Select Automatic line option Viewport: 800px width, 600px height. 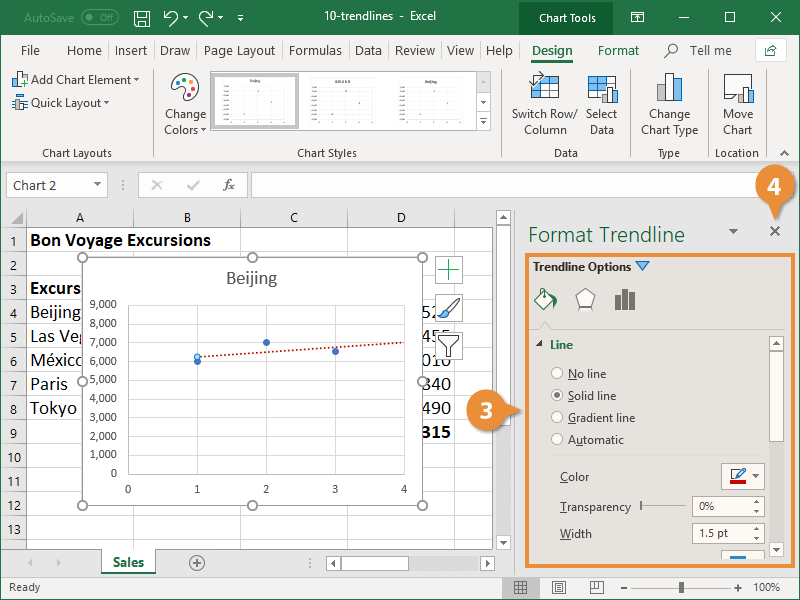click(x=557, y=440)
